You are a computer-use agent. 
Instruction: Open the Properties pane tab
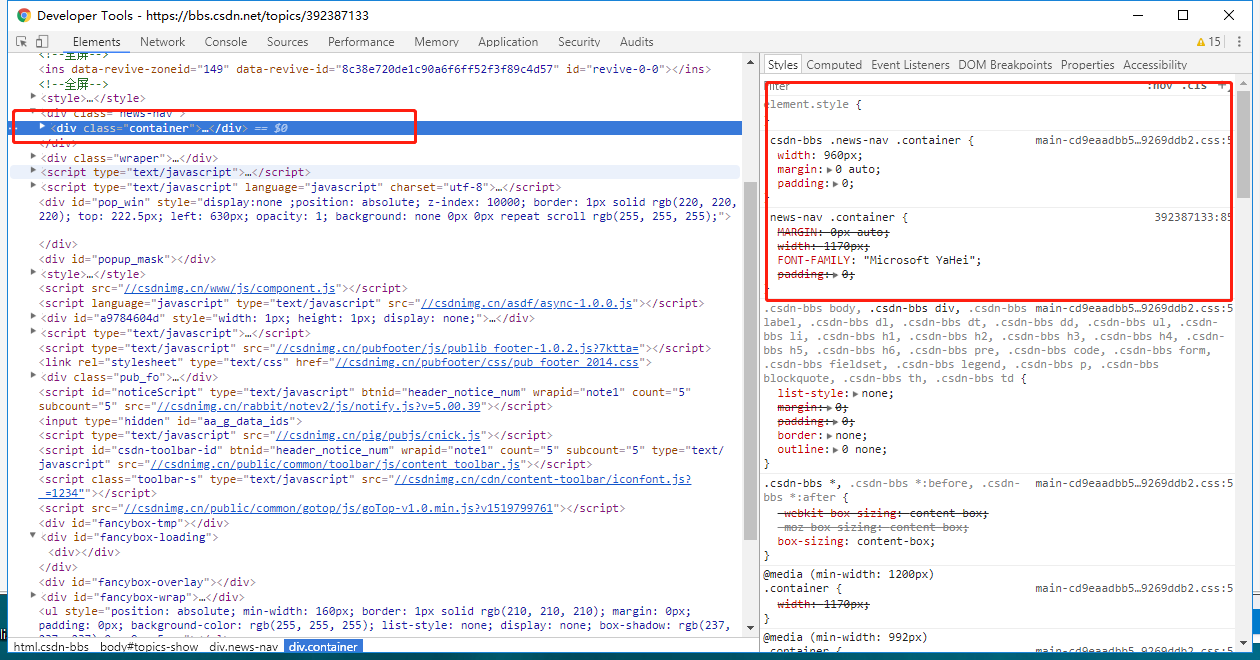tap(1087, 65)
